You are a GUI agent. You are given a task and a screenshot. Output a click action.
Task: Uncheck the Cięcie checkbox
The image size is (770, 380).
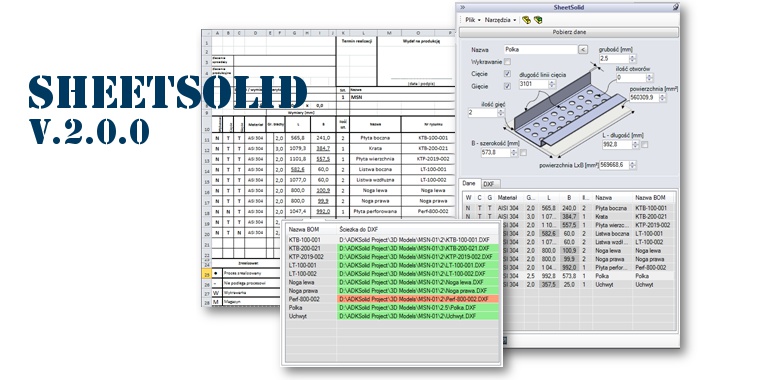pos(507,74)
